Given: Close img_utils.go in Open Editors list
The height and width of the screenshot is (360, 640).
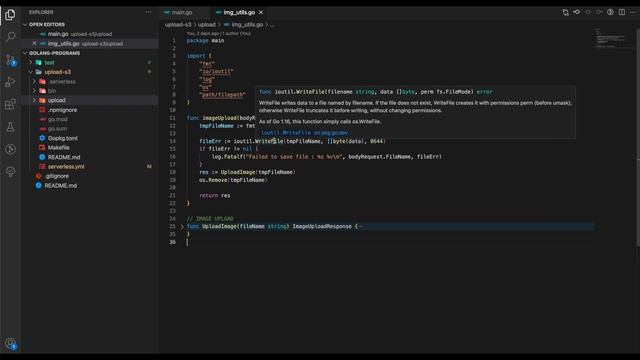Looking at the screenshot, I should click(34, 43).
